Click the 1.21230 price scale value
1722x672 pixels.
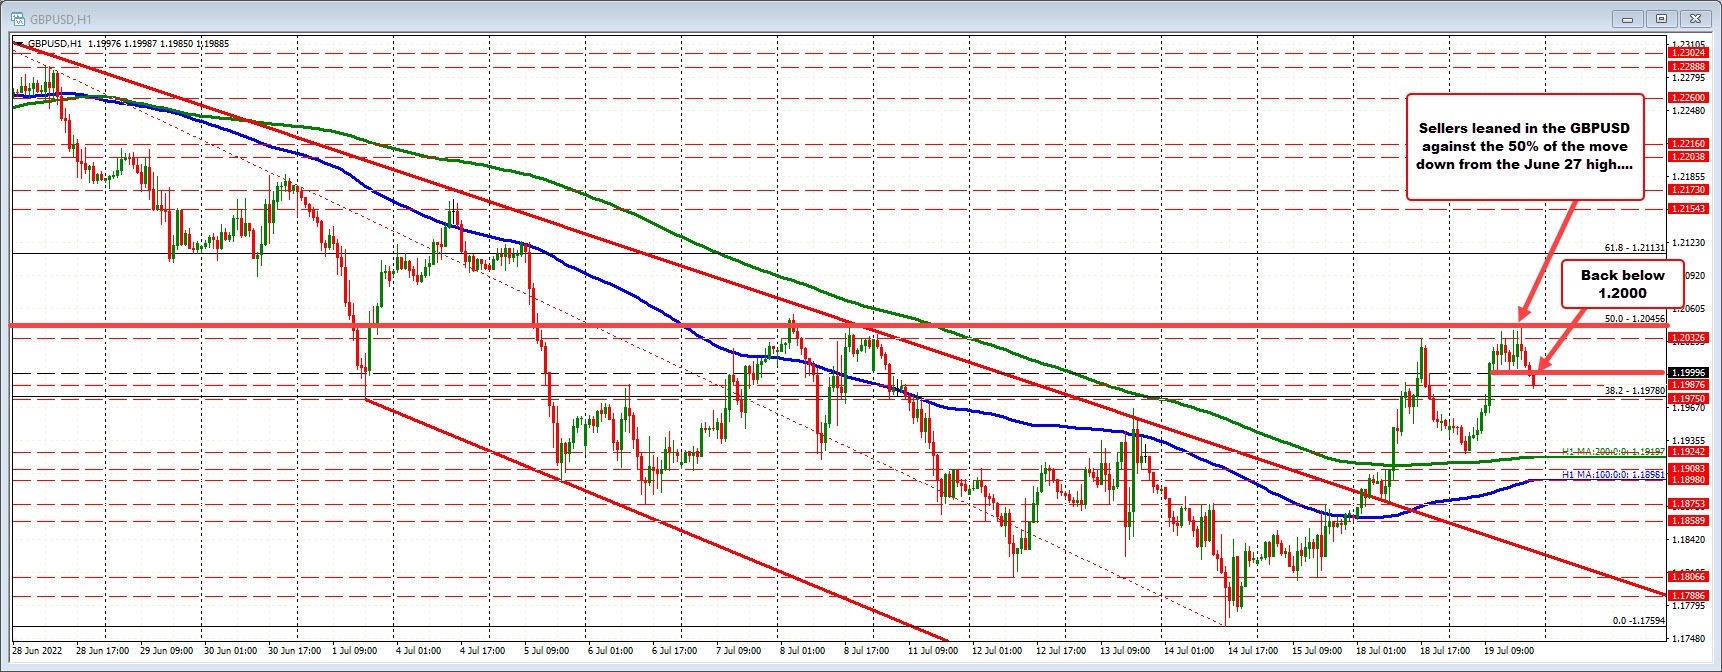coord(1688,242)
